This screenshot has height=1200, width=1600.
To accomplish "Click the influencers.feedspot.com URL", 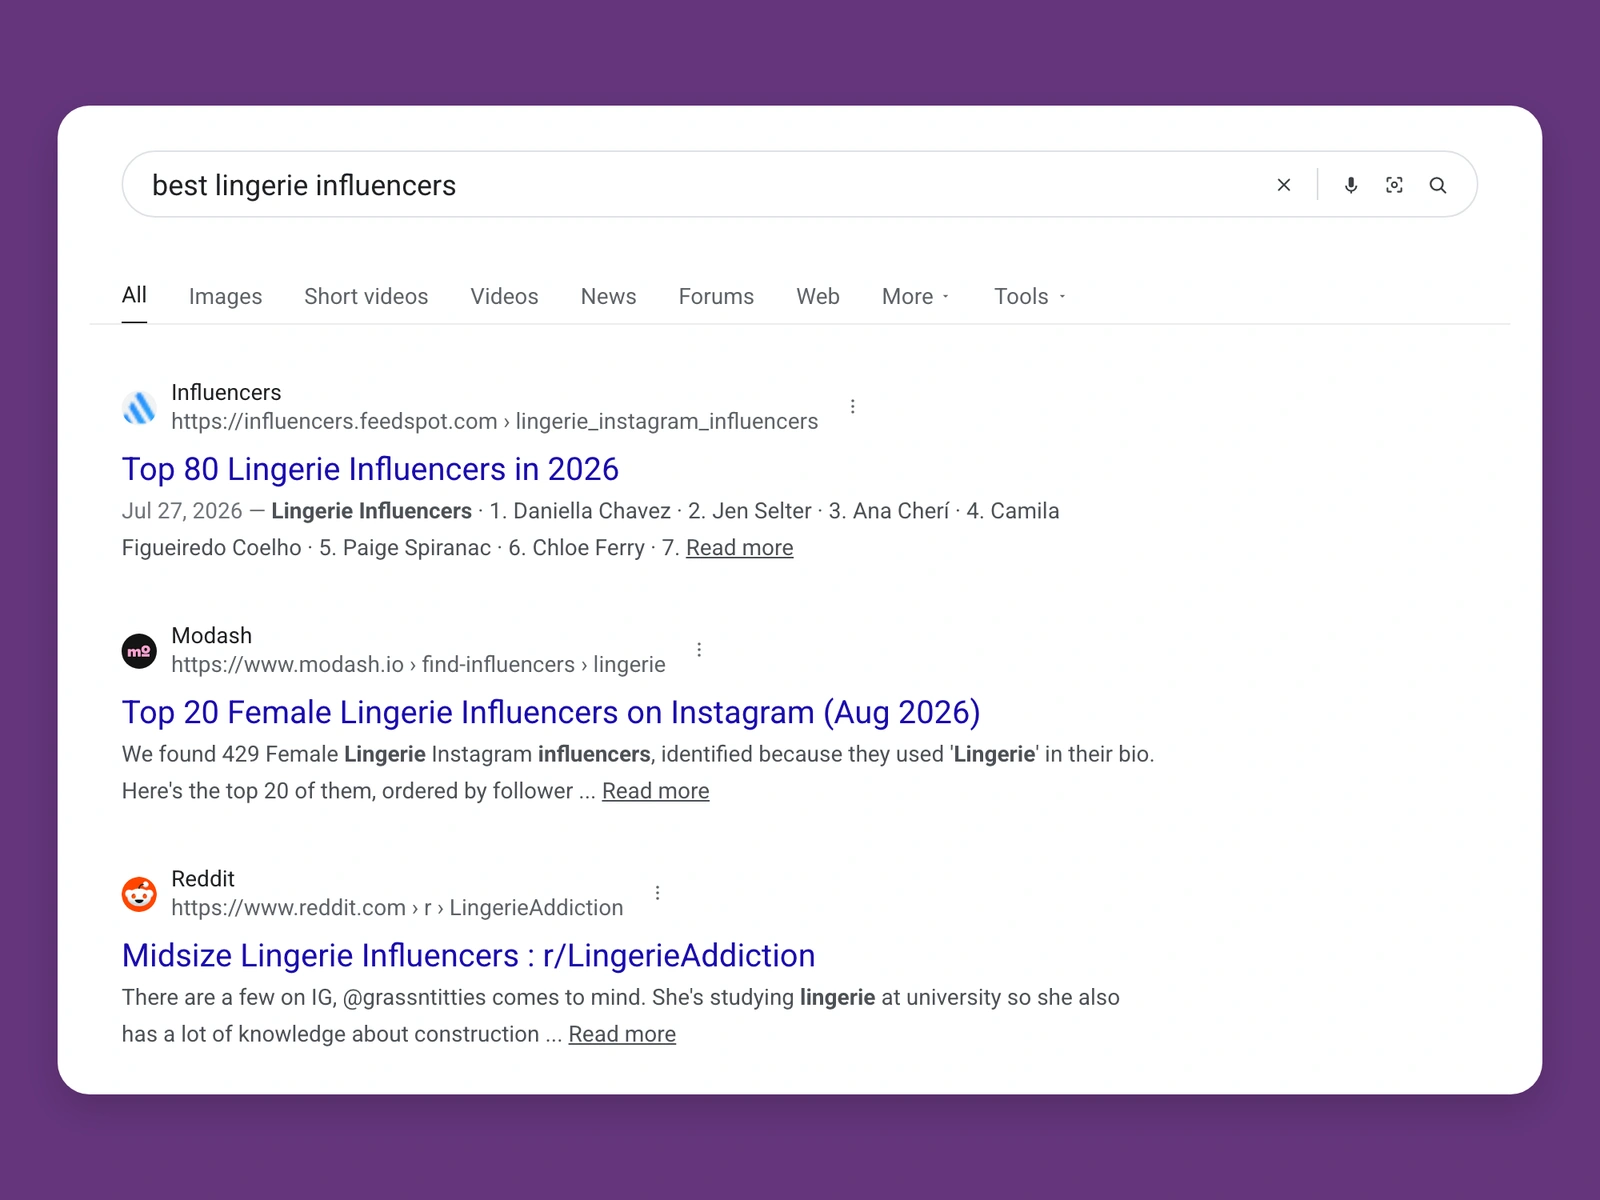I will click(494, 421).
